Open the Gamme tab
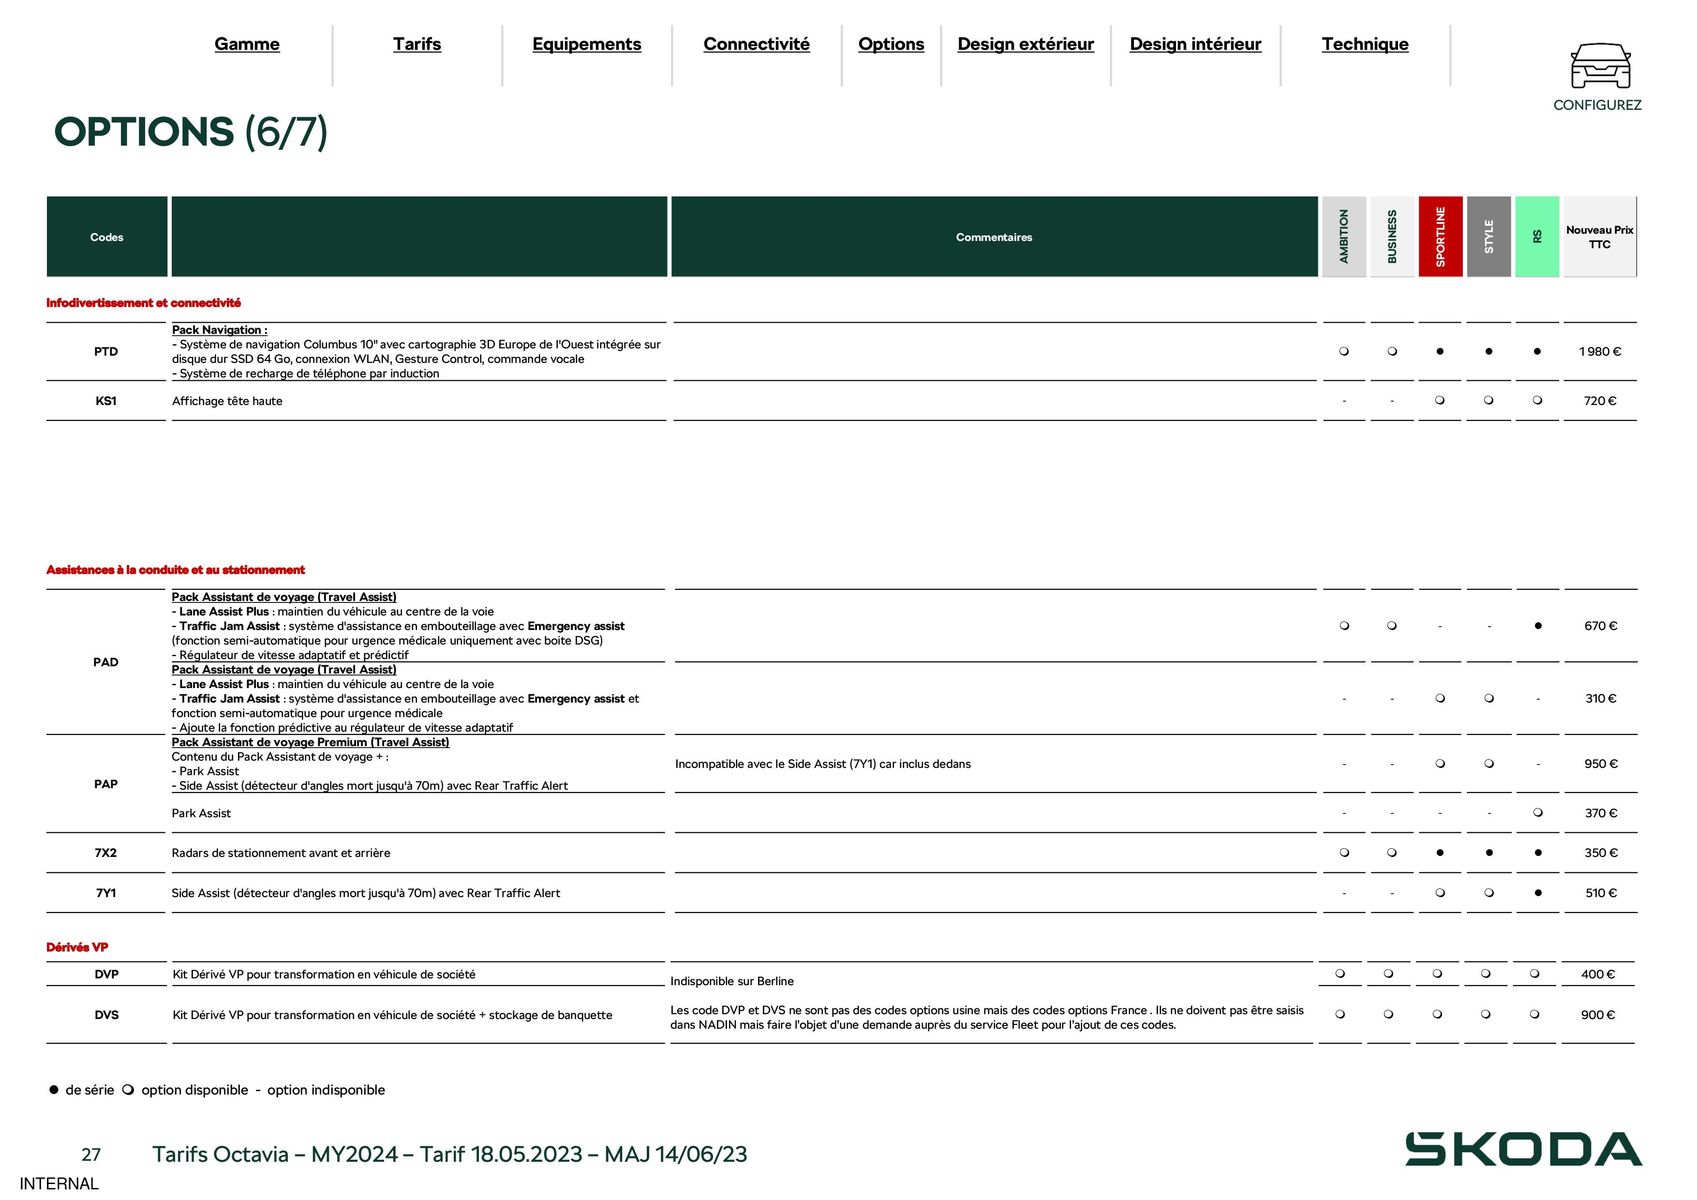1697x1200 pixels. click(247, 44)
